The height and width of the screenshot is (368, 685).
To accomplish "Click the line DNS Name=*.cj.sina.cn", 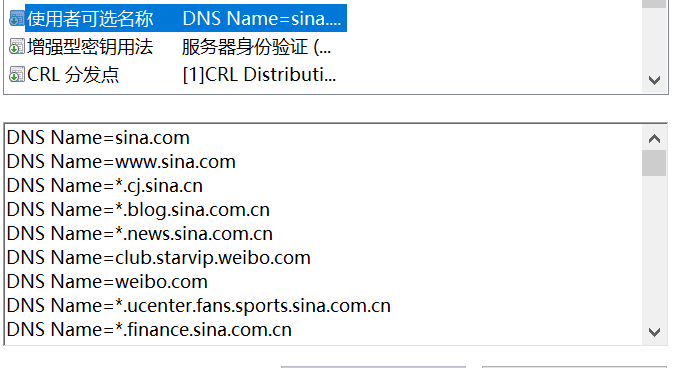I will [x=105, y=186].
